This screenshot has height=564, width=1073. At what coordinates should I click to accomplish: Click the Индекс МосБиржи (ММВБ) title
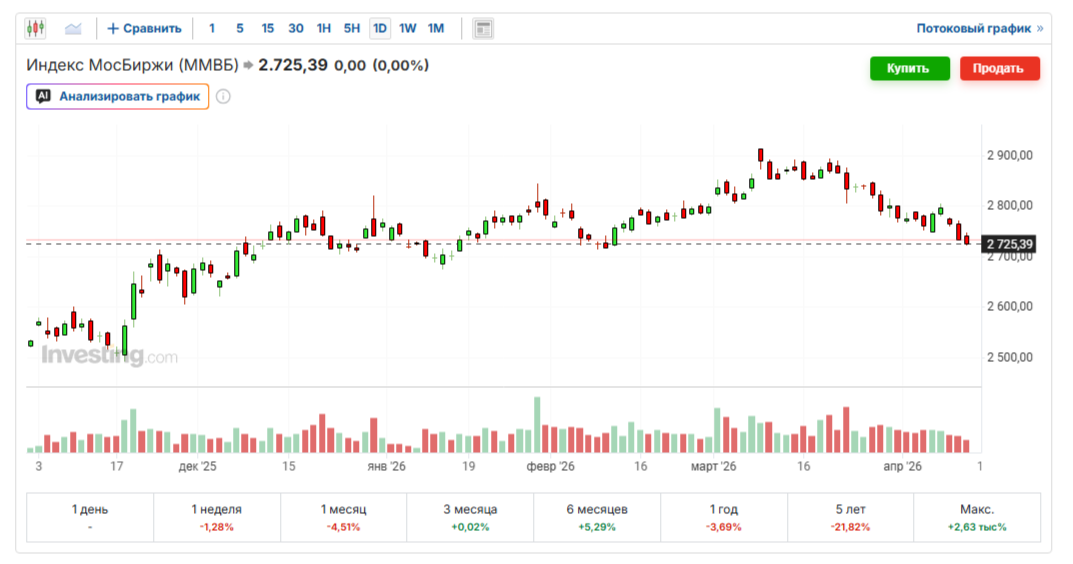(x=132, y=66)
